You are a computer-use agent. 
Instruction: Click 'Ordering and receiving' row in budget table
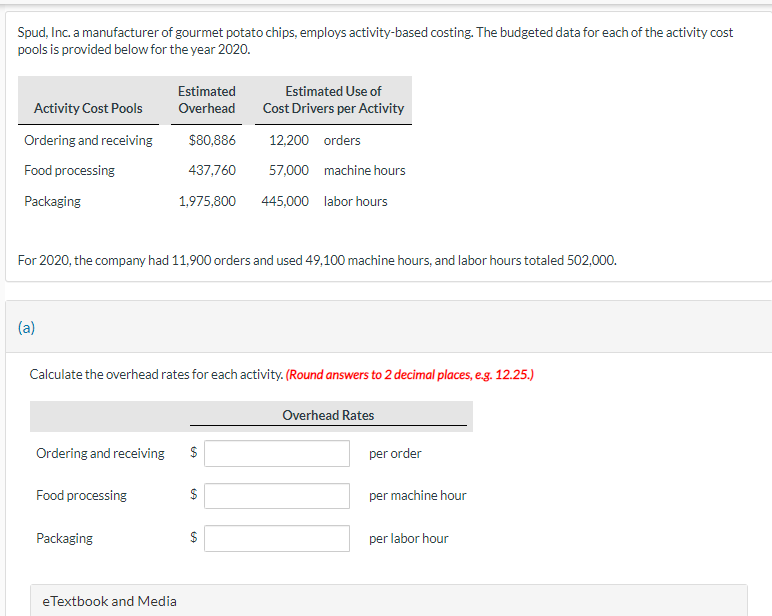(x=88, y=140)
